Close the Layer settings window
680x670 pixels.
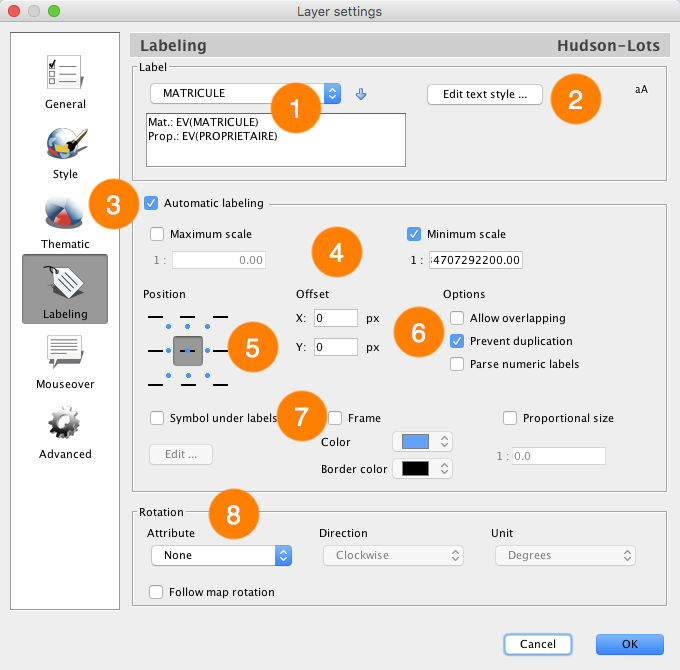point(14,11)
